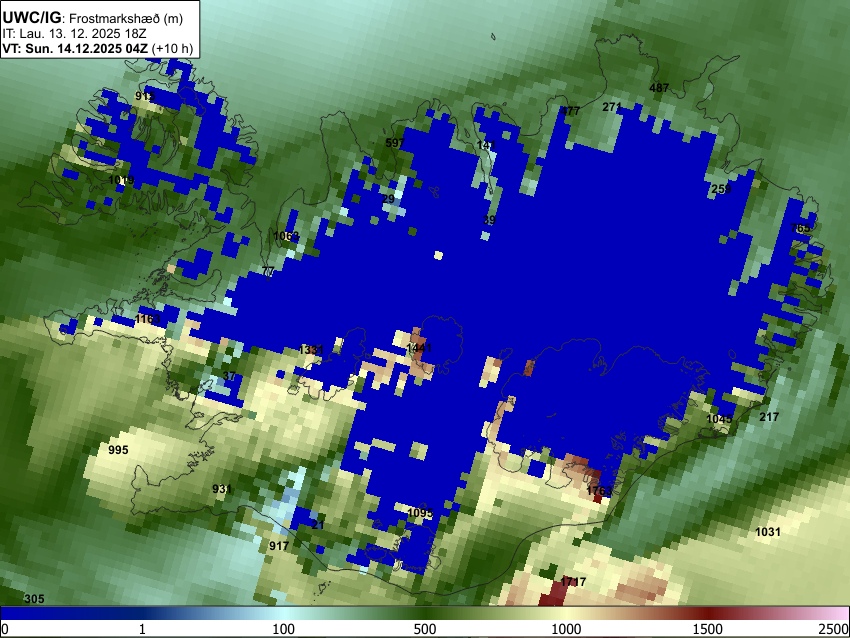Click the map value 487

click(659, 88)
